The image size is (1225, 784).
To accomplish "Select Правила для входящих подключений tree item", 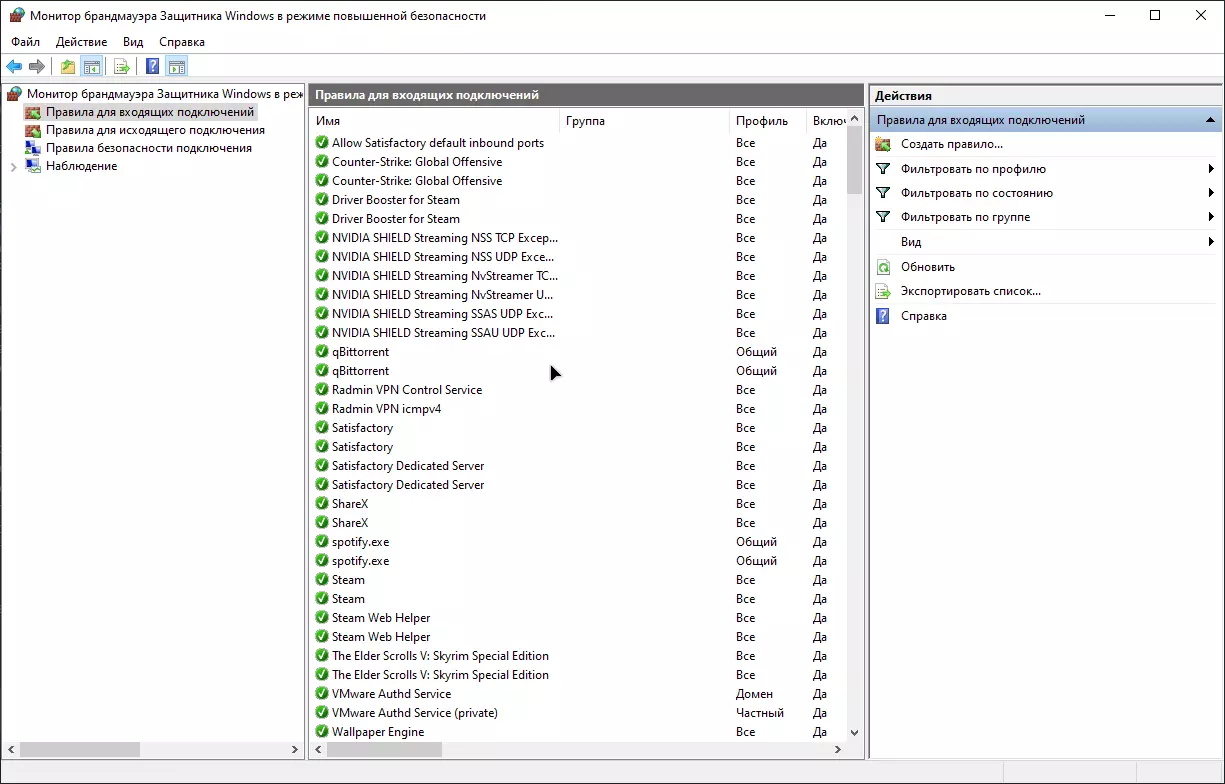I will [150, 112].
